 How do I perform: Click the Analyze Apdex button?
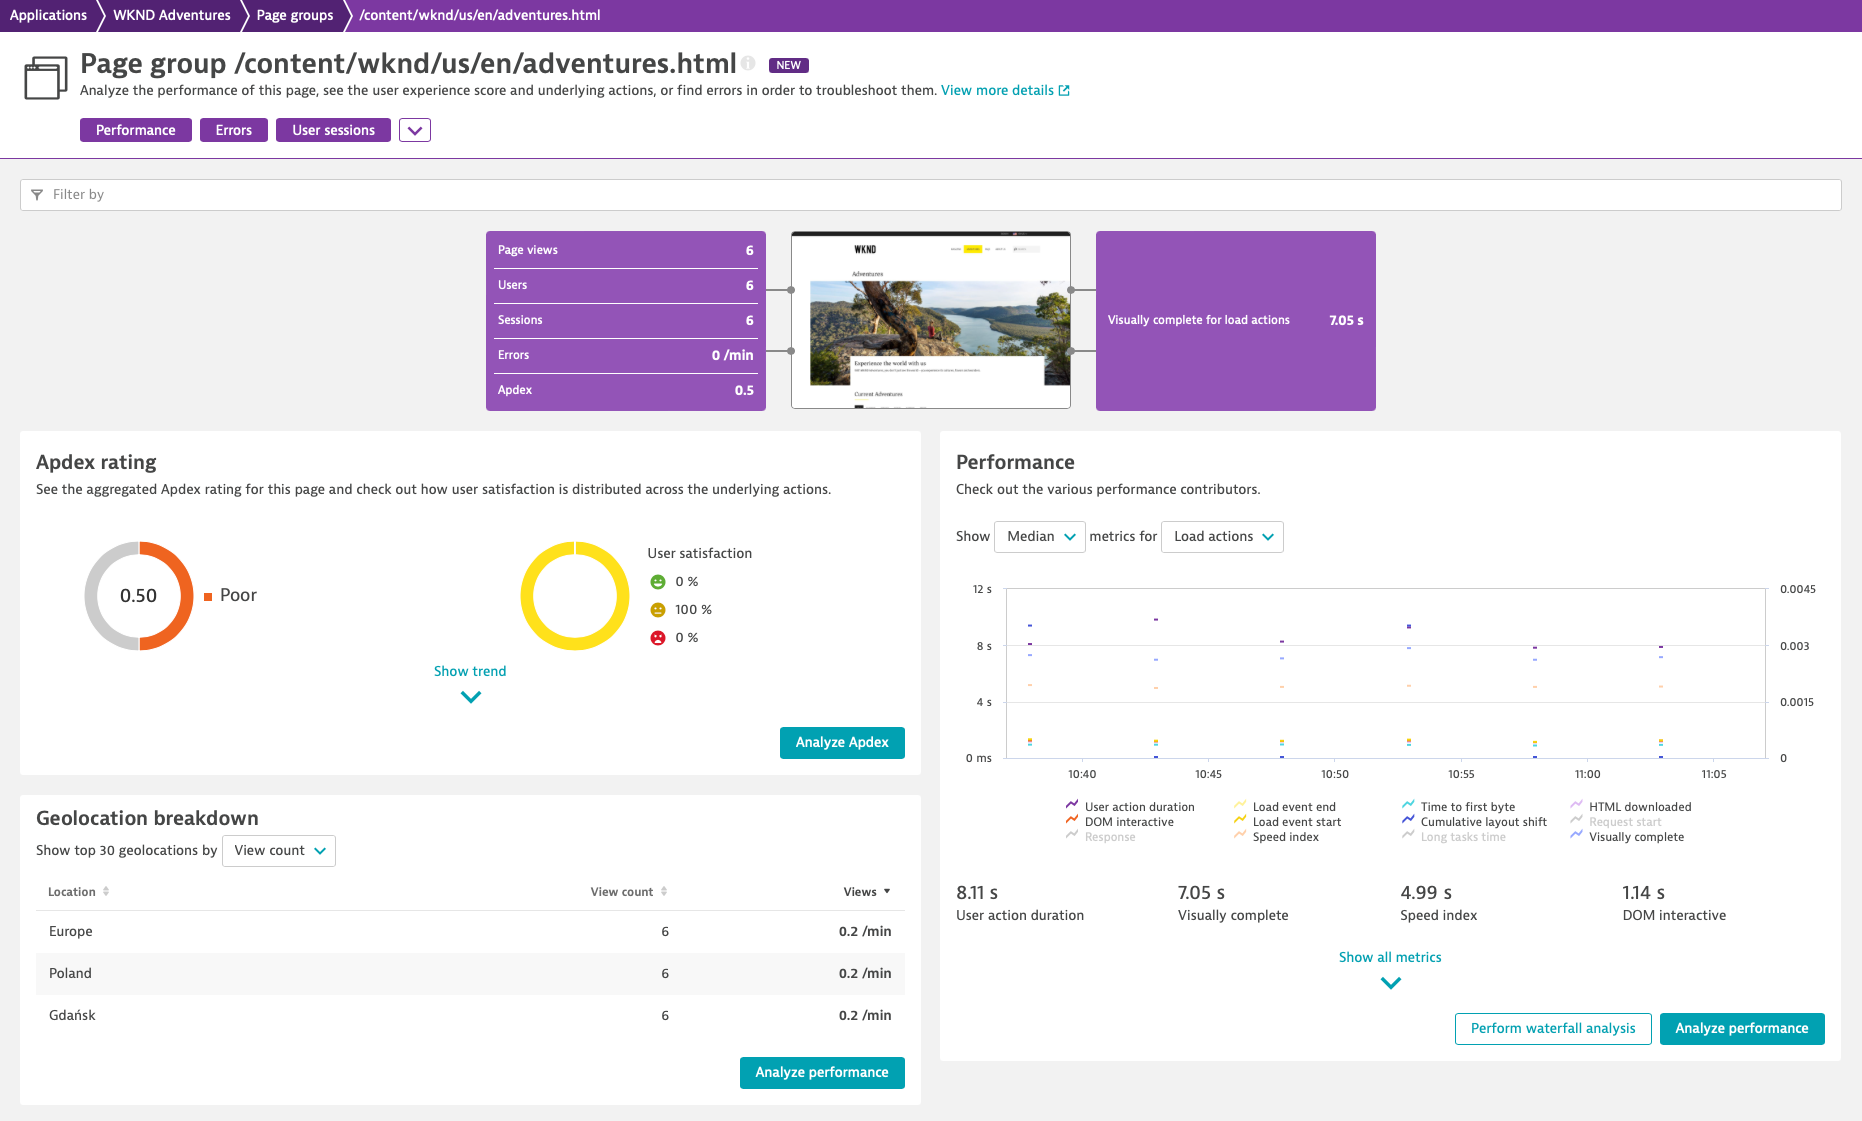click(x=841, y=742)
